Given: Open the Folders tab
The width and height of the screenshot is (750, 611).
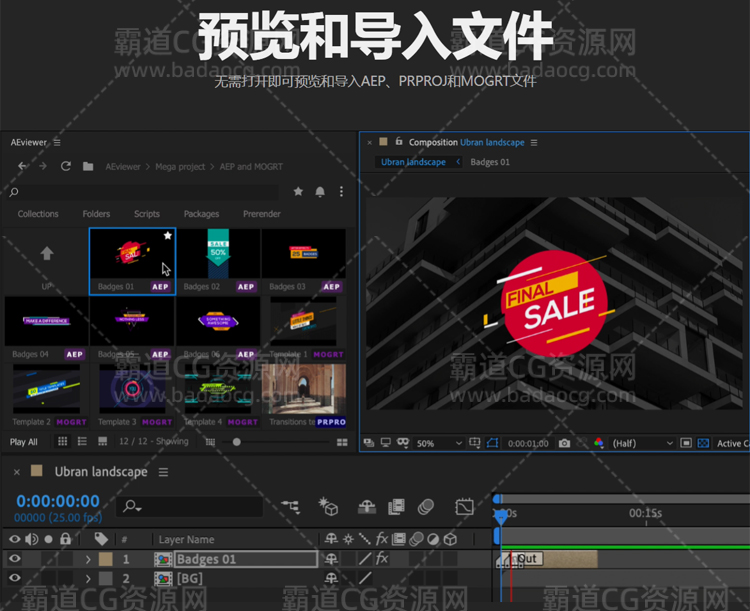Looking at the screenshot, I should coord(96,214).
